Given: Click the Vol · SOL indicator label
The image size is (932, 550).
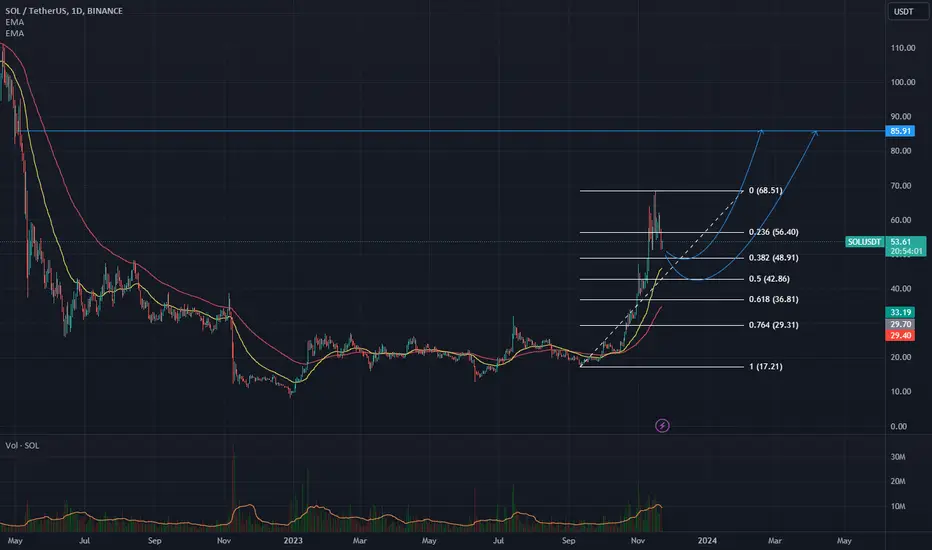Looking at the screenshot, I should [x=22, y=445].
